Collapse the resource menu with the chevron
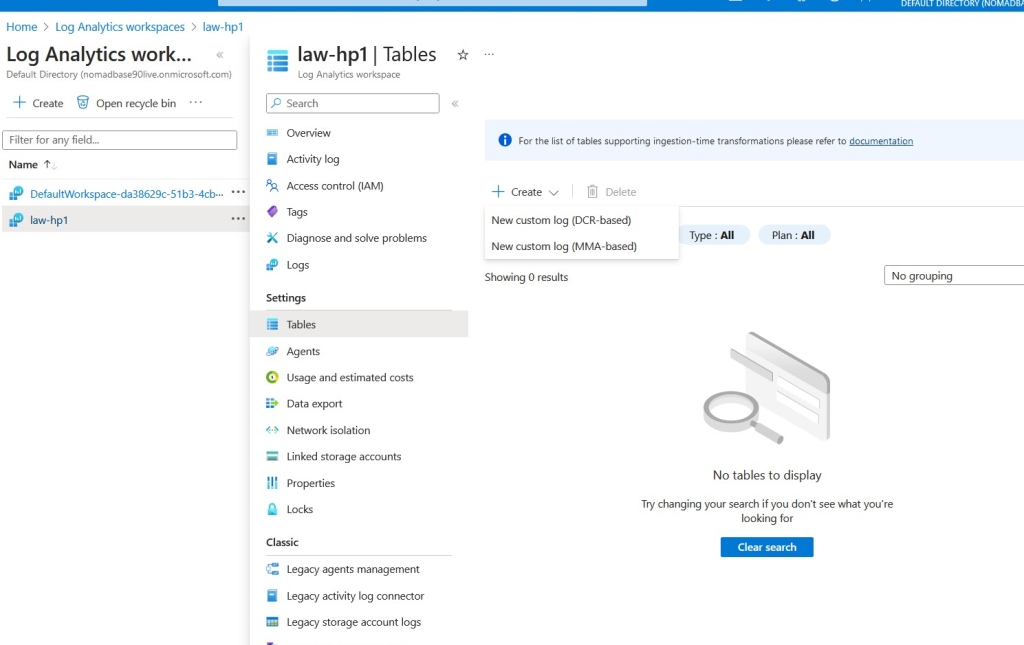The width and height of the screenshot is (1024, 645). [455, 103]
